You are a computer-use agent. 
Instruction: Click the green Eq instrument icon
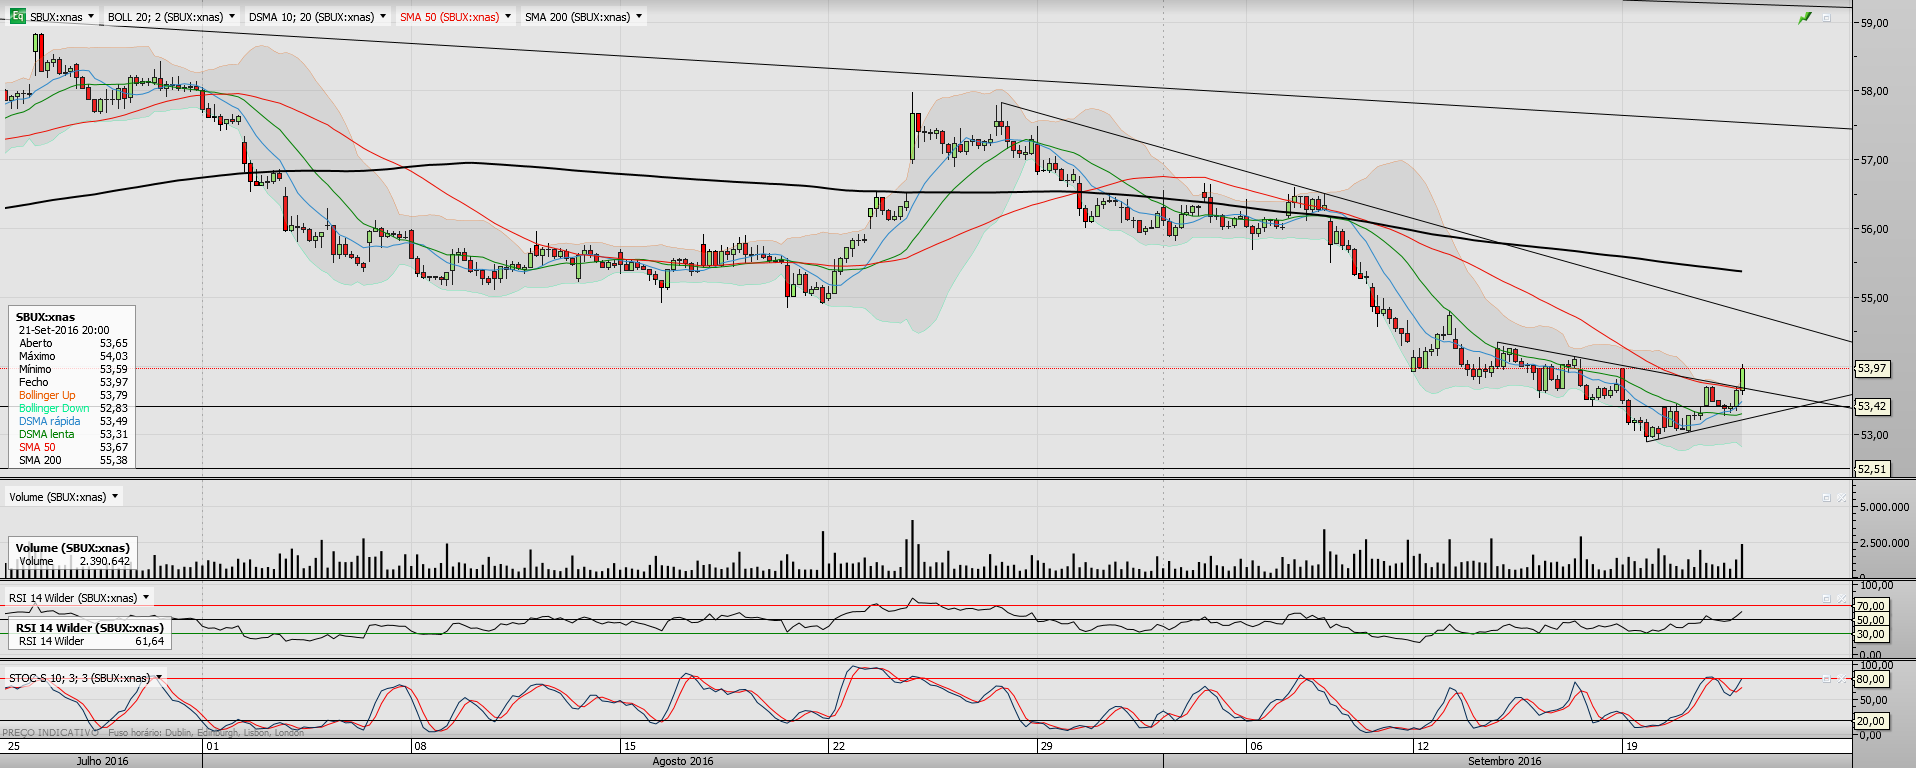pos(17,16)
